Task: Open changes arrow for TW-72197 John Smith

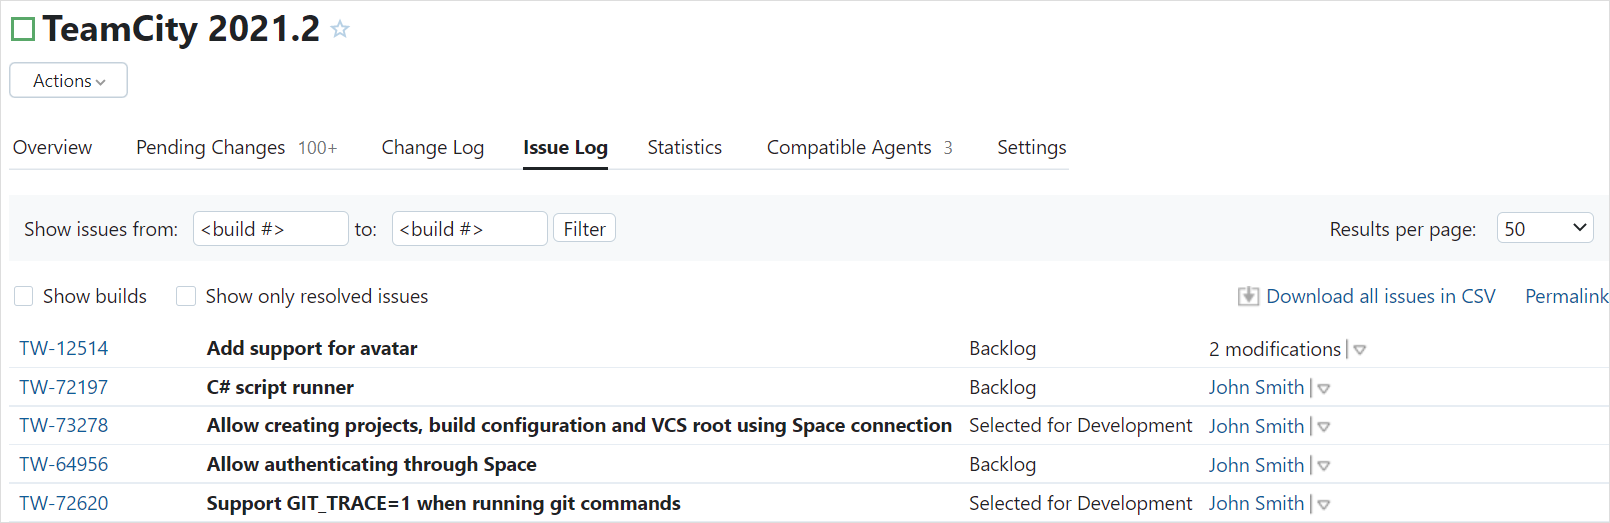Action: pyautogui.click(x=1324, y=389)
